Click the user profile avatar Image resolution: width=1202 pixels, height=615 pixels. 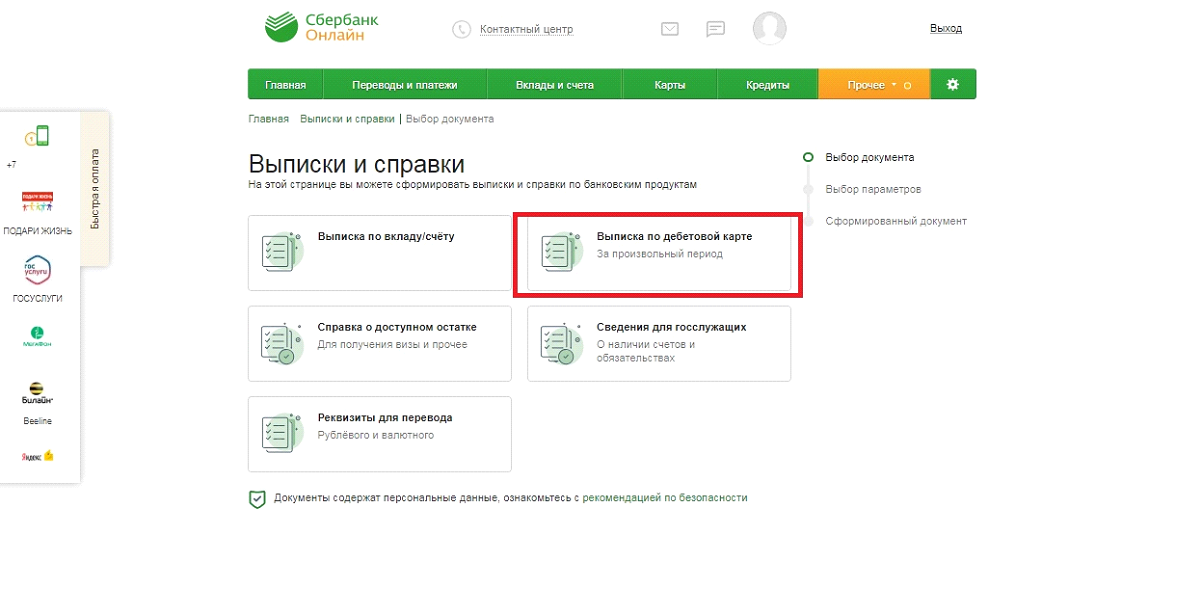point(769,28)
